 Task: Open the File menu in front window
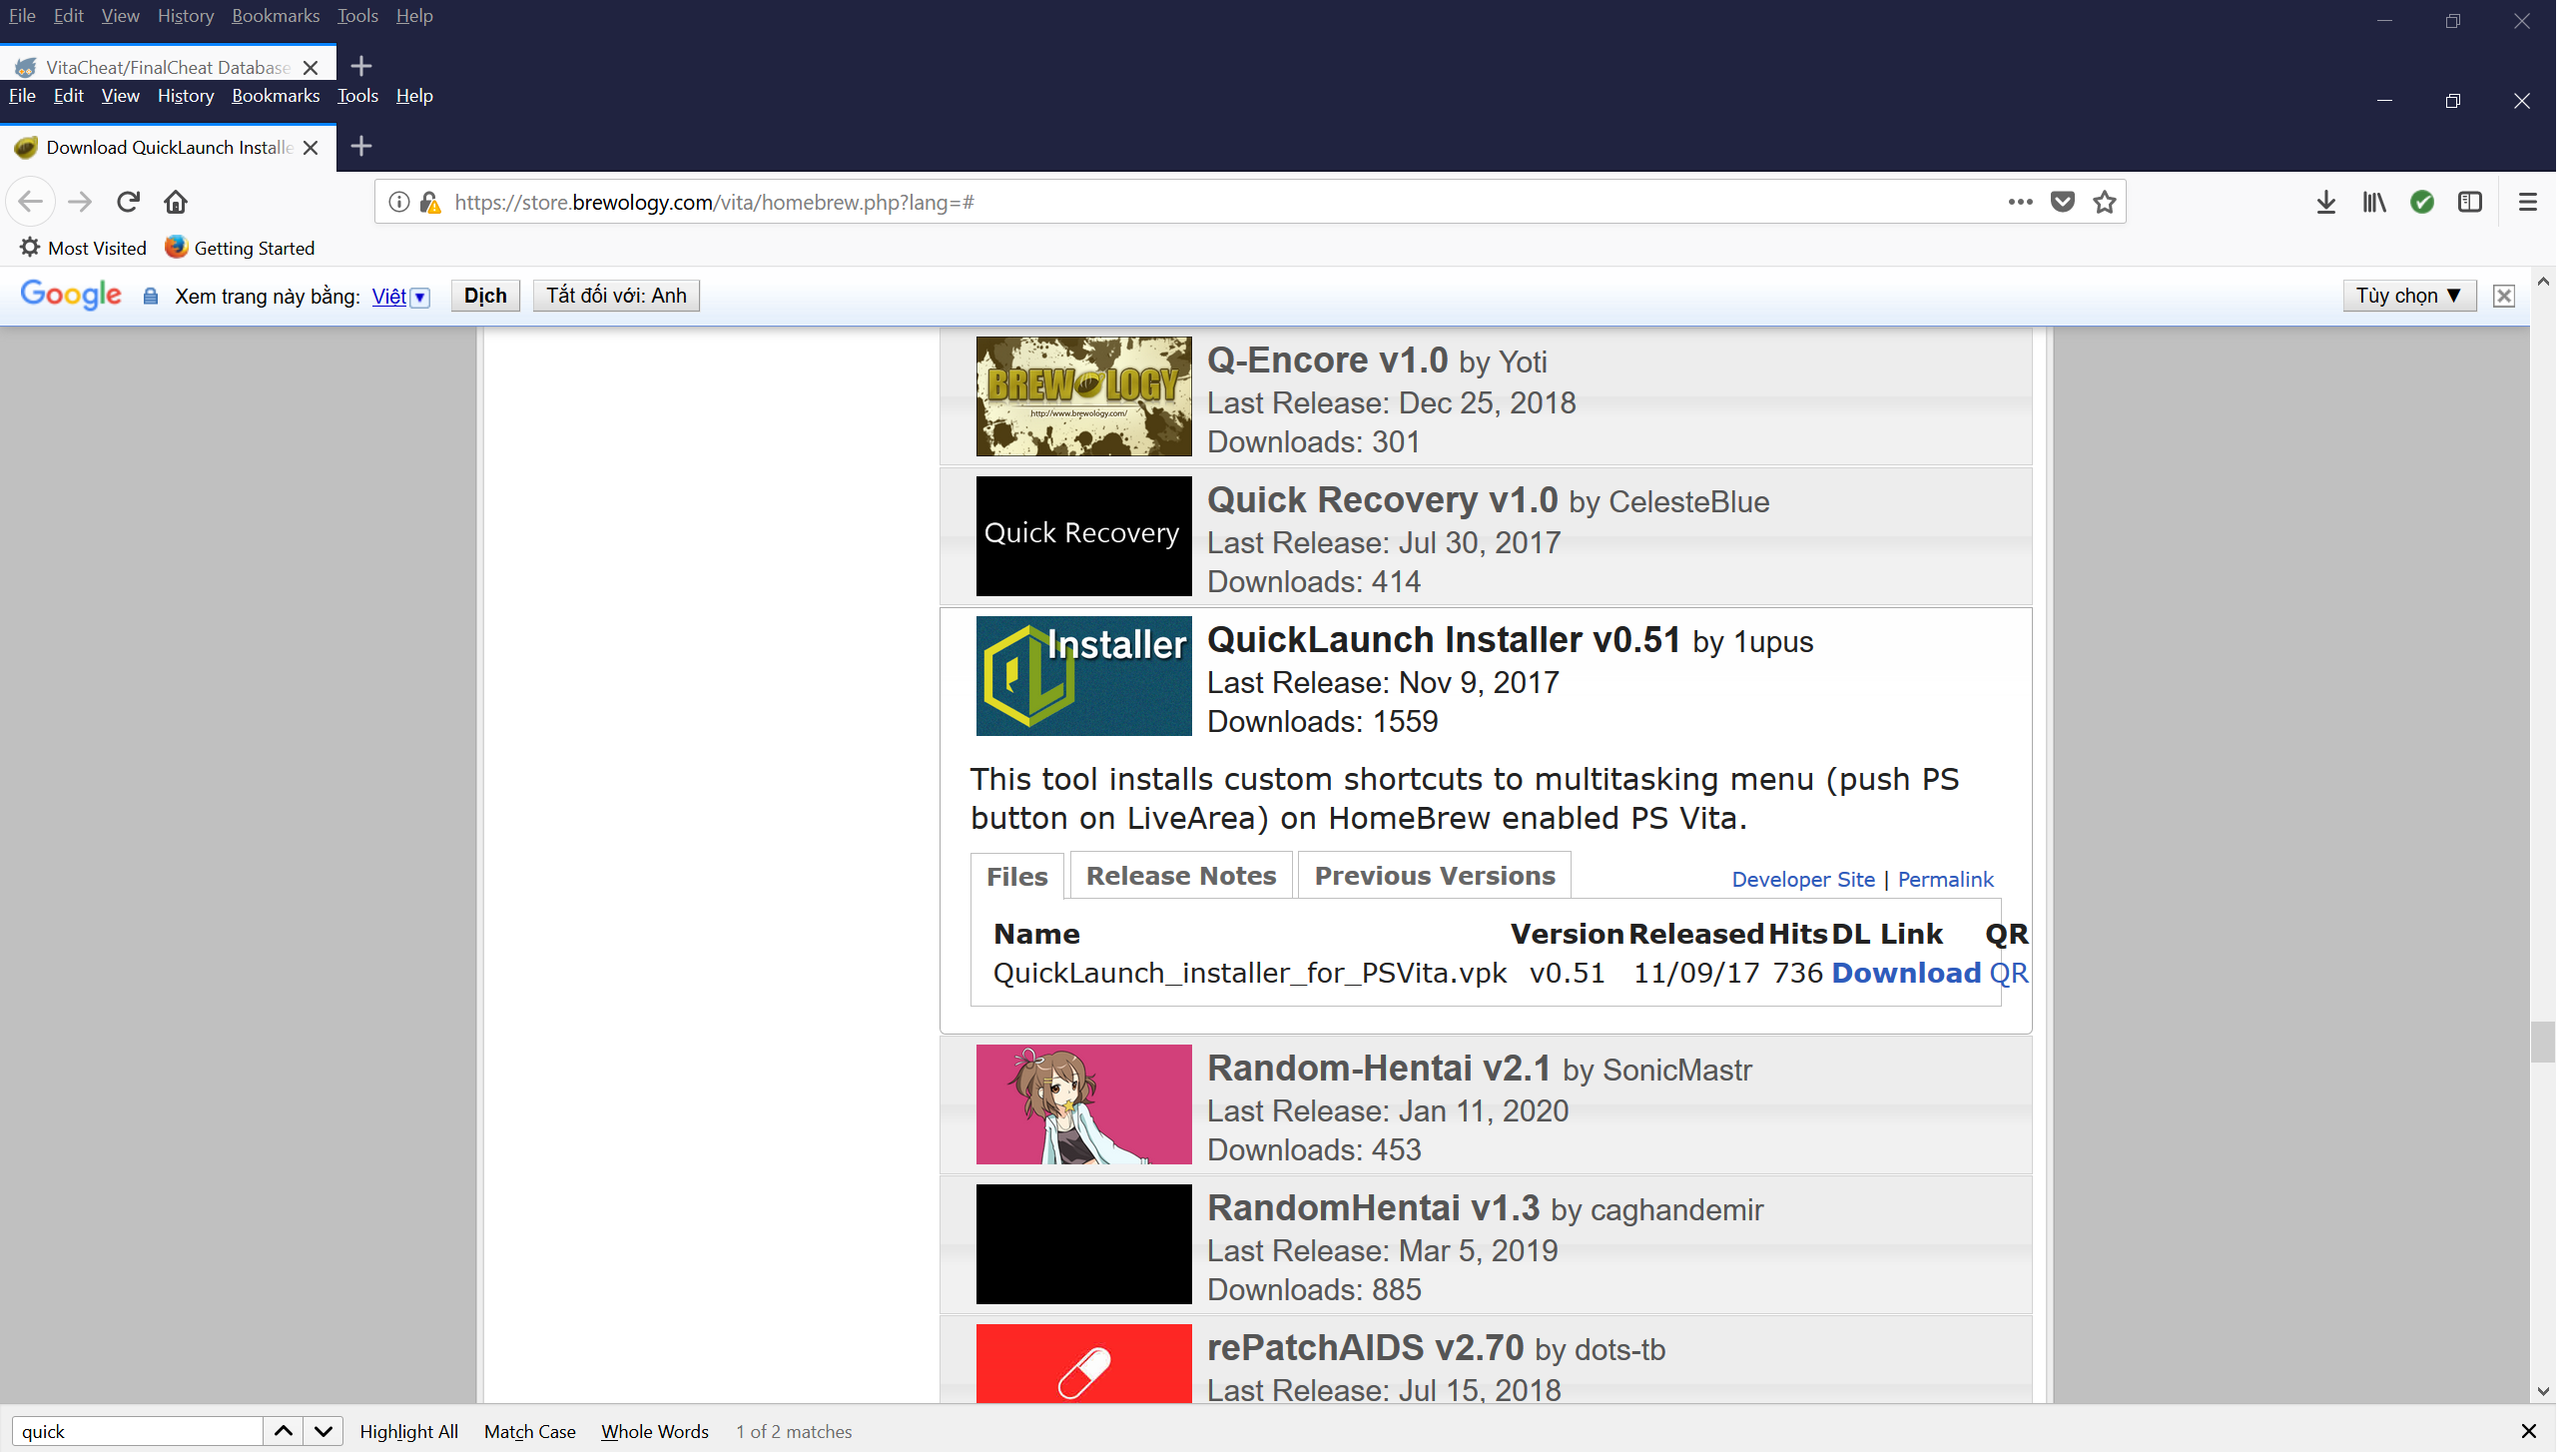click(22, 96)
